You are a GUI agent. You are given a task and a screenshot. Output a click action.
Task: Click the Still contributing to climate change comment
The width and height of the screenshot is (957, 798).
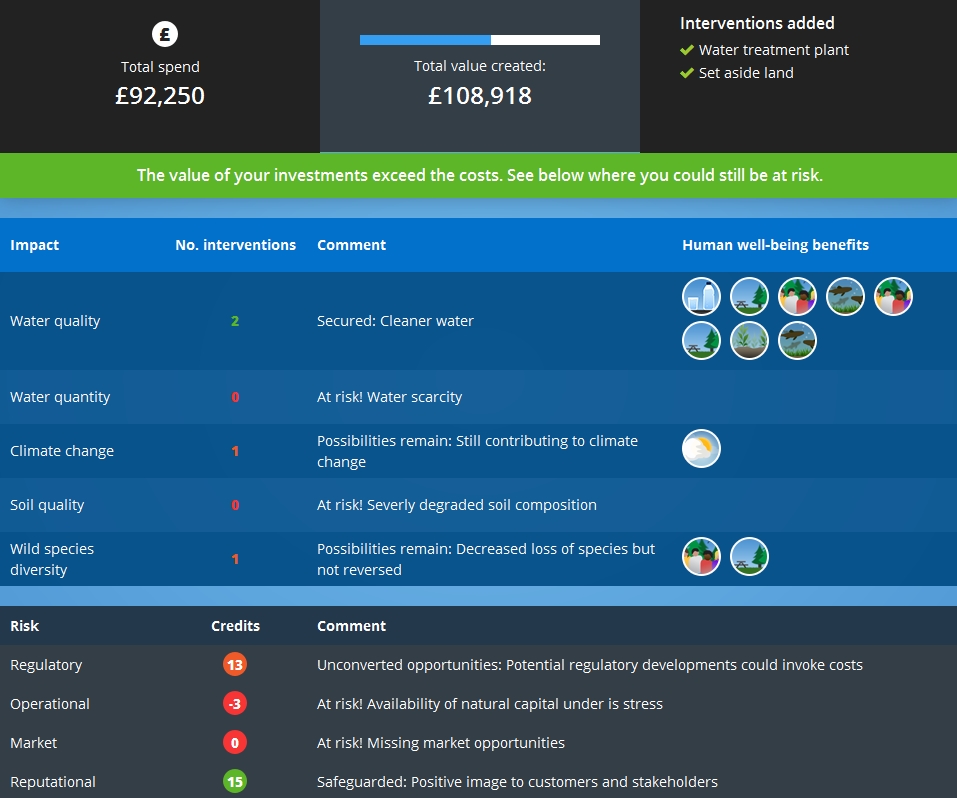click(x=477, y=451)
